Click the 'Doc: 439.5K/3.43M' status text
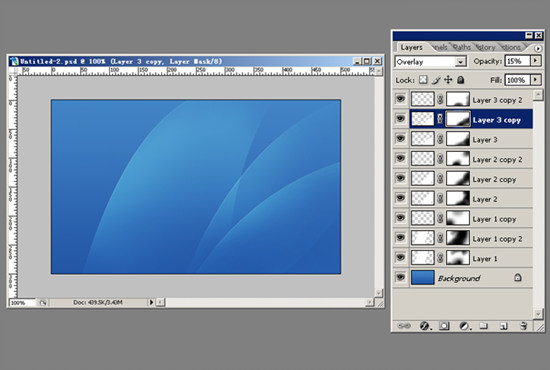 pyautogui.click(x=98, y=302)
